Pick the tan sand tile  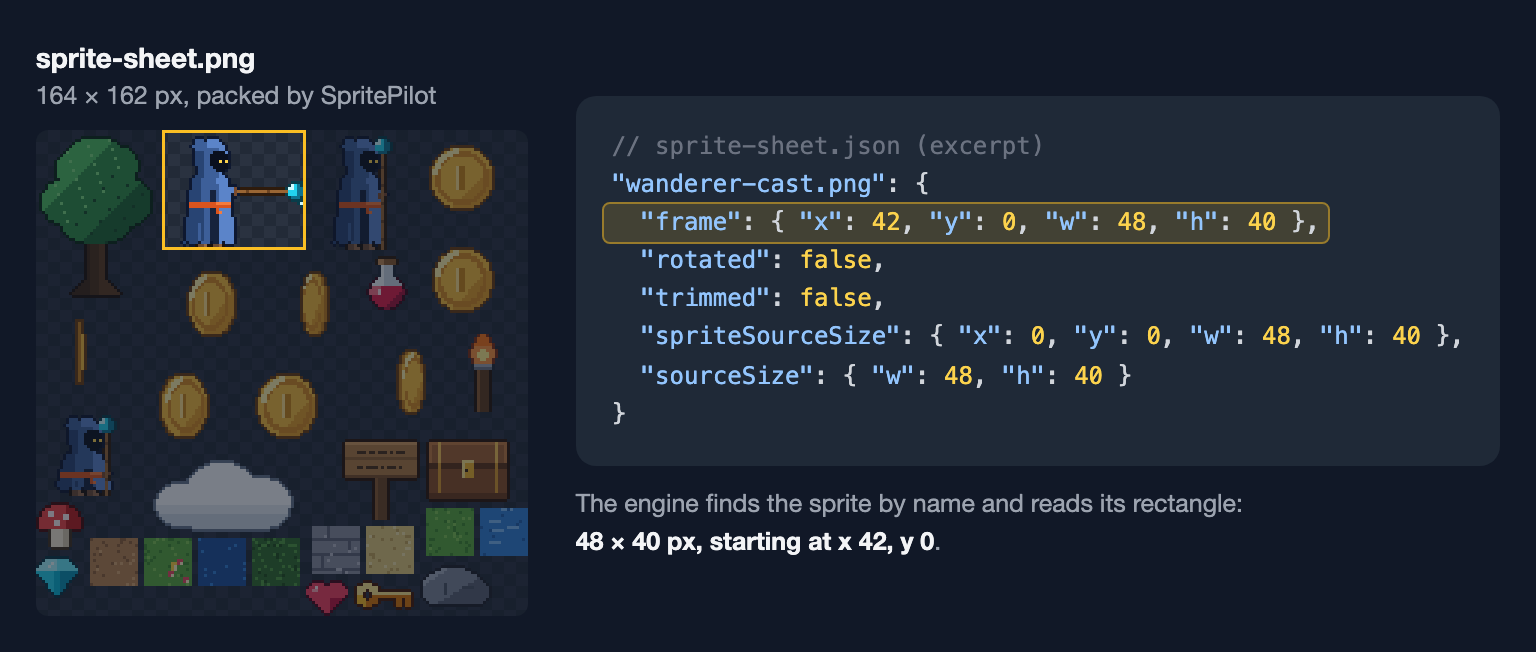[x=390, y=550]
